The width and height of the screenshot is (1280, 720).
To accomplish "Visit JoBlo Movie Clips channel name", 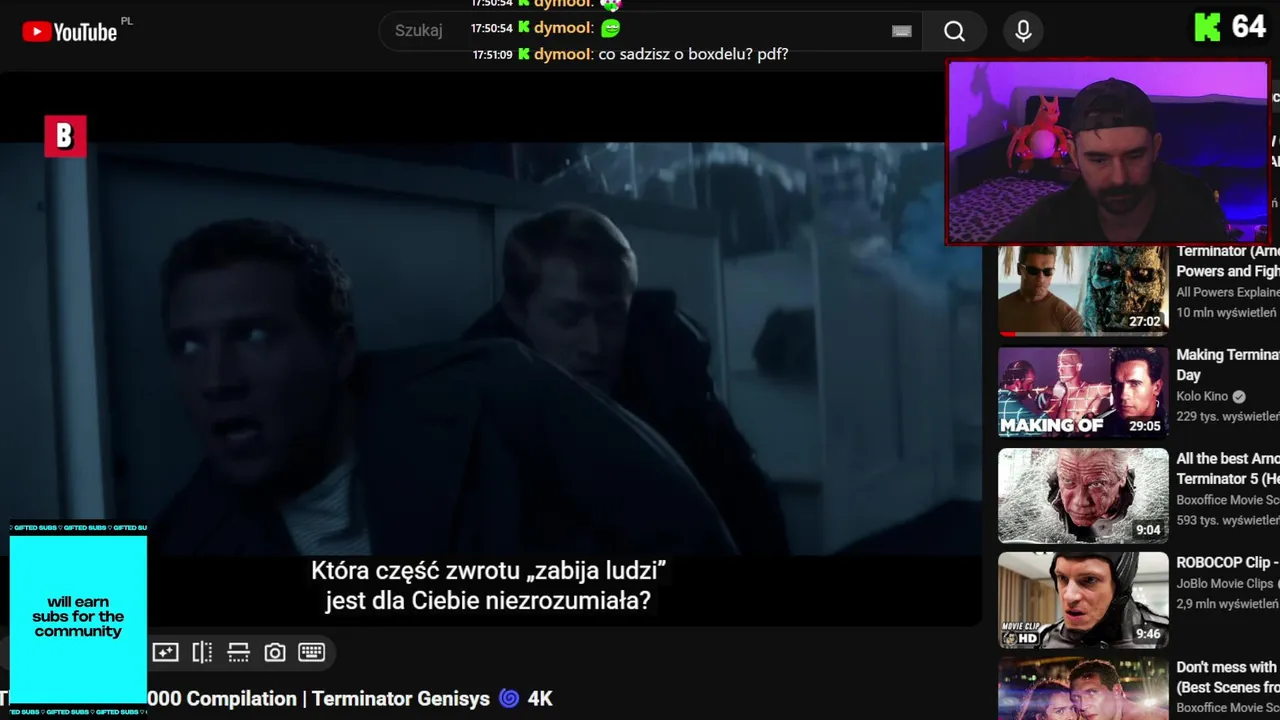I will (x=1225, y=583).
